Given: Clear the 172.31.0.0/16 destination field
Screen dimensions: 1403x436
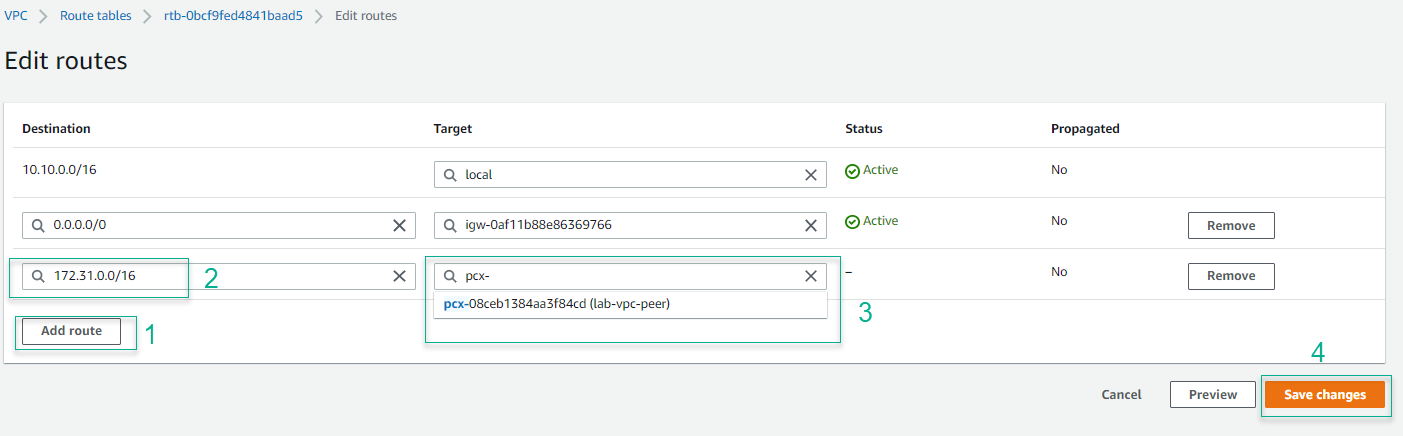Looking at the screenshot, I should (x=399, y=277).
